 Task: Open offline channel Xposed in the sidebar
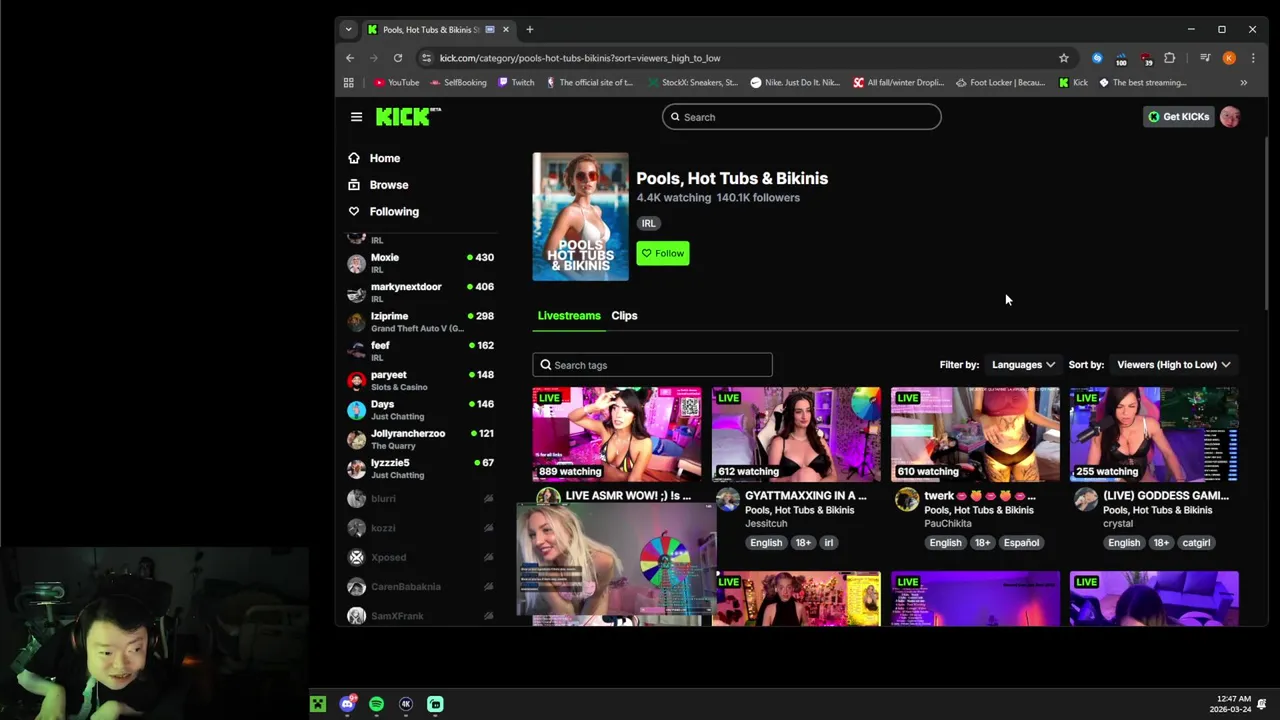pyautogui.click(x=420, y=557)
